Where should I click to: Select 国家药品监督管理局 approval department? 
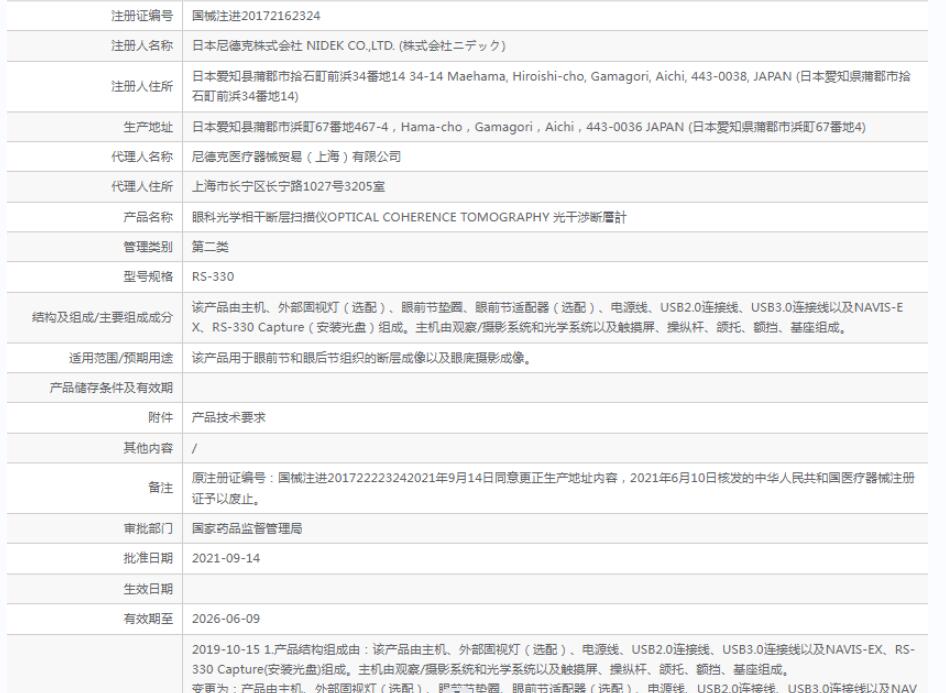(247, 529)
